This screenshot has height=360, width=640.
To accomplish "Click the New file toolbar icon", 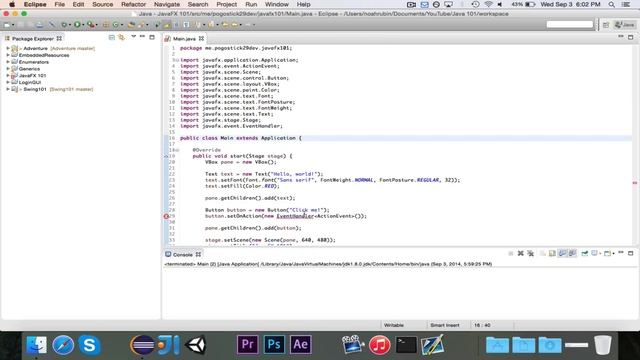I will (7, 25).
